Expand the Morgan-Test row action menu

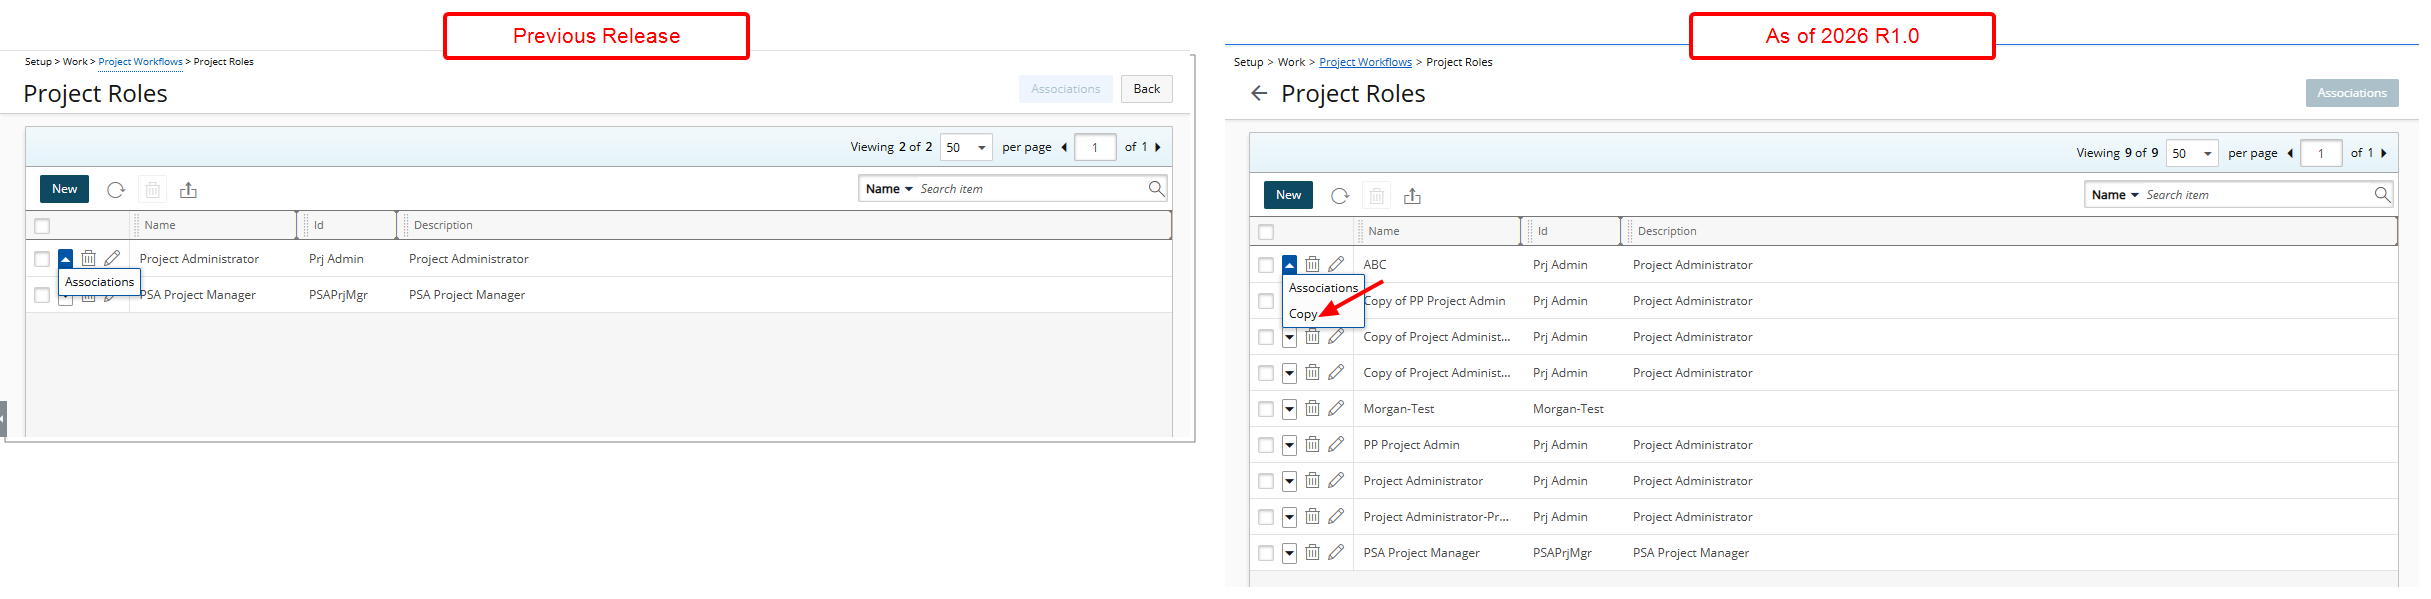coord(1289,408)
